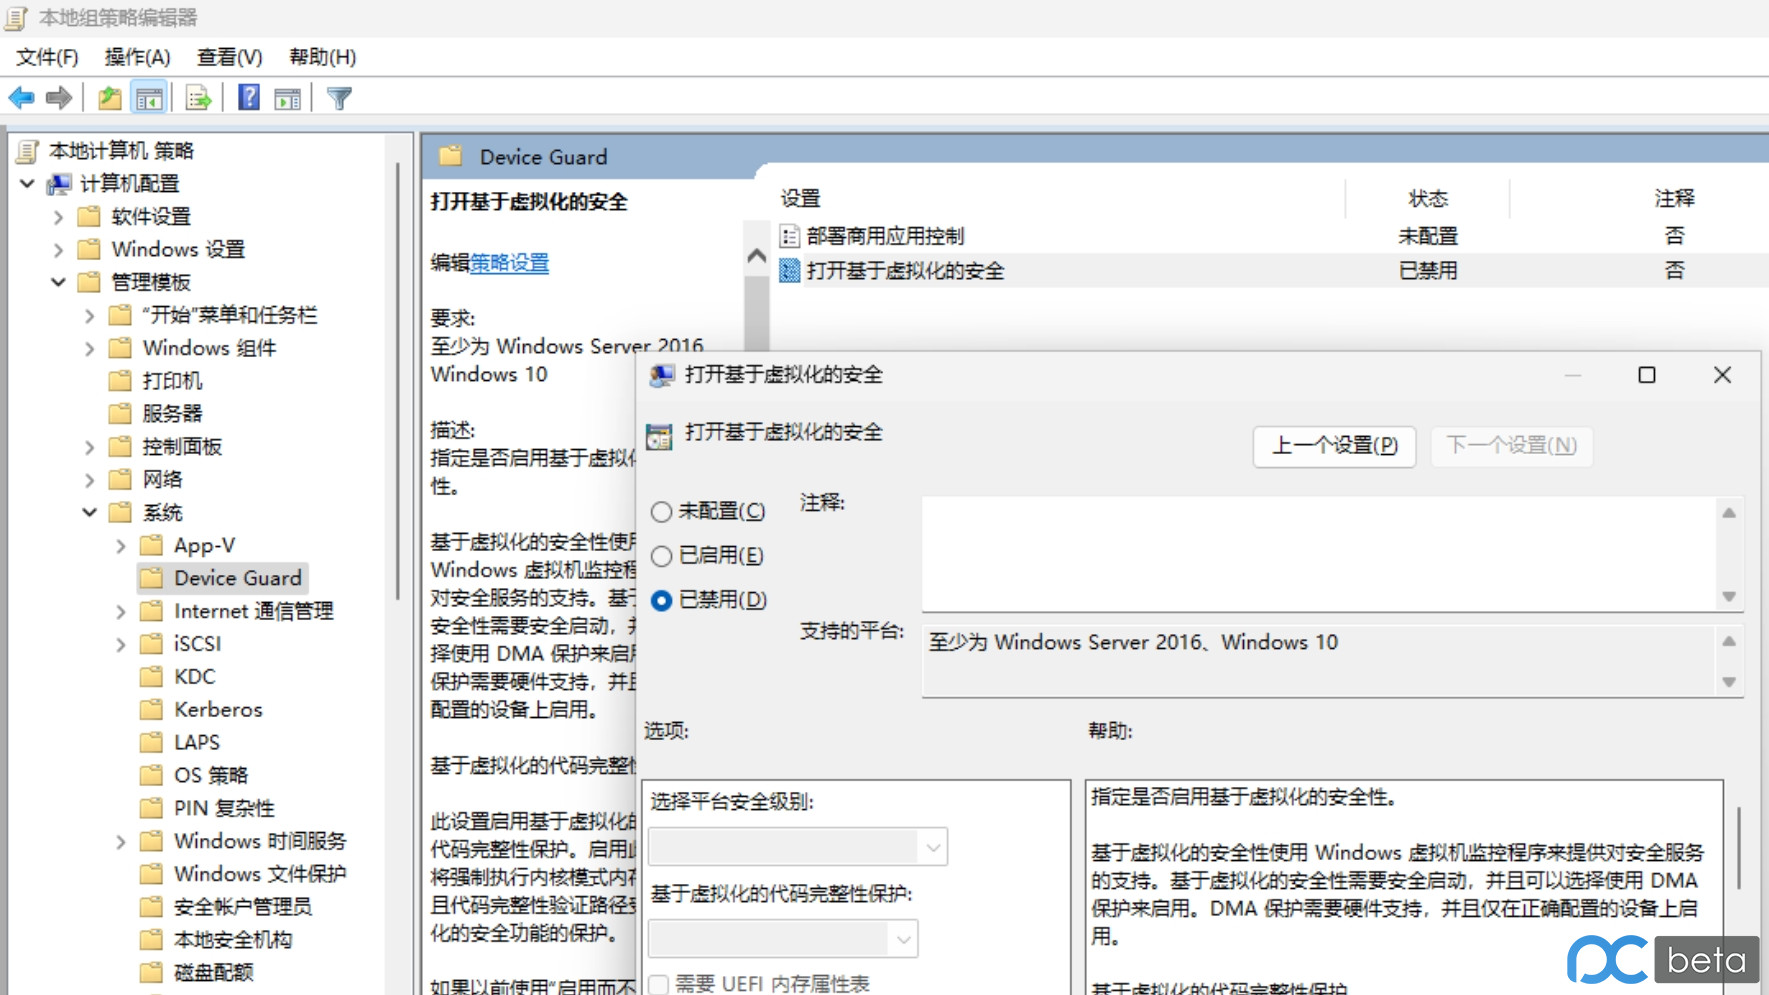Click the Export list toolbar icon
The width and height of the screenshot is (1769, 995).
coord(198,98)
